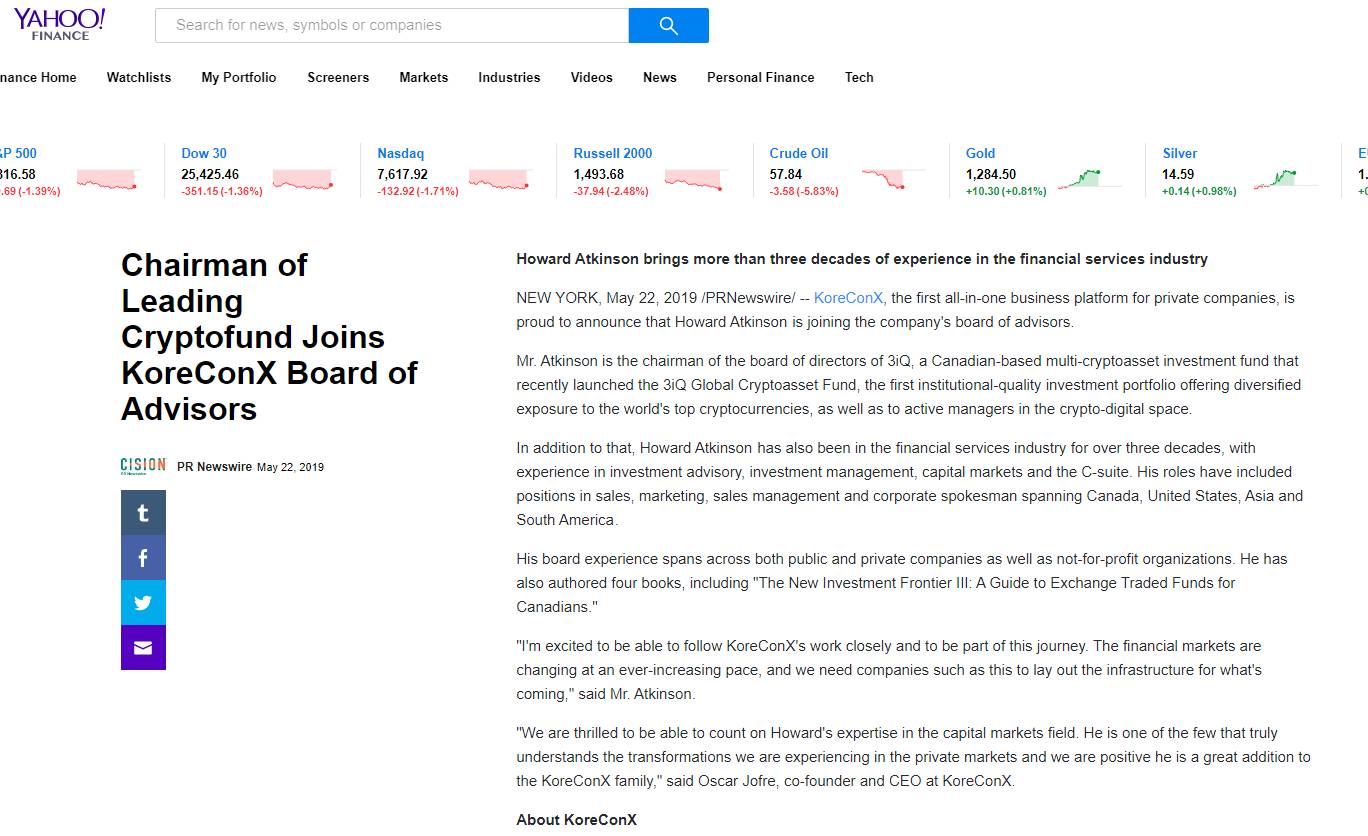
Task: Open the Silver mini chart
Action: [1284, 179]
